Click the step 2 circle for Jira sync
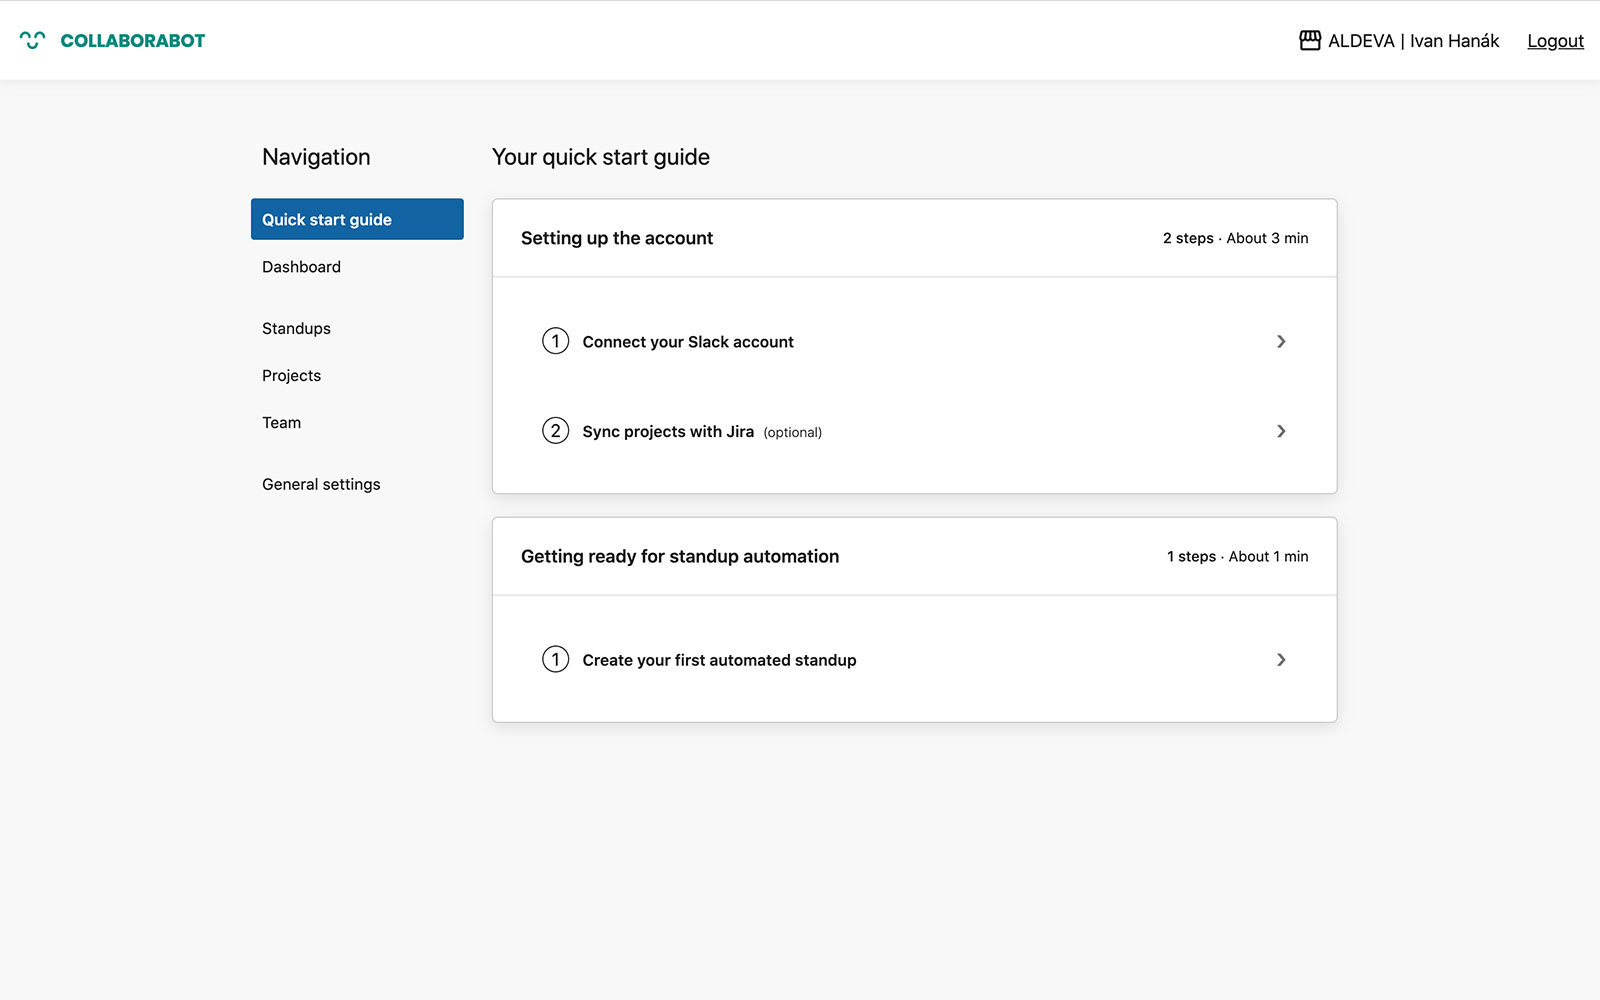The height and width of the screenshot is (1000, 1600). [555, 431]
